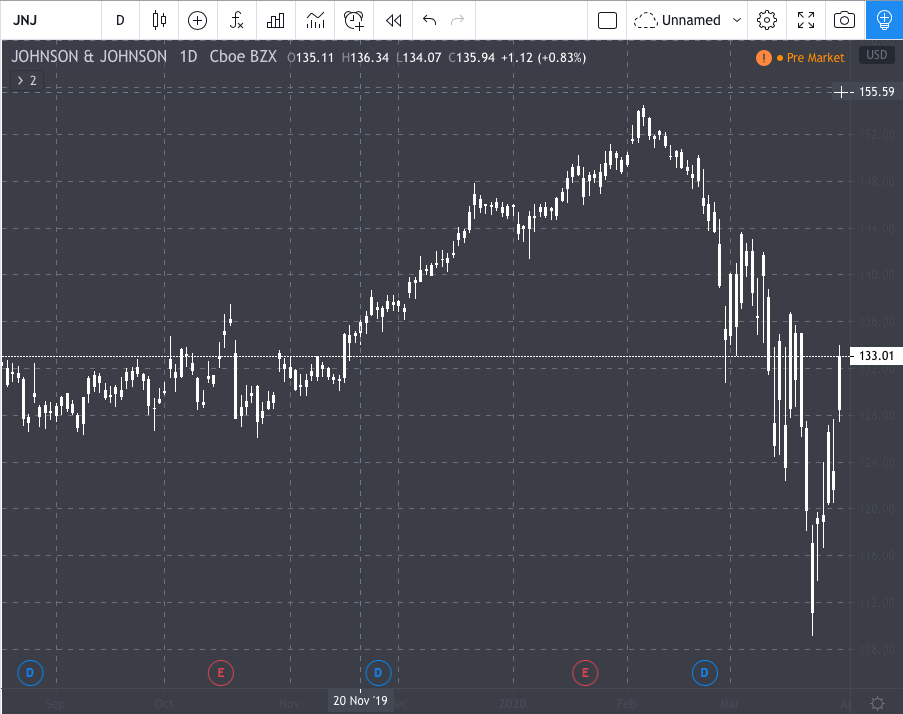Screen dimensions: 903x714
Task: Open the Unnamed layout dropdown
Action: tap(690, 20)
